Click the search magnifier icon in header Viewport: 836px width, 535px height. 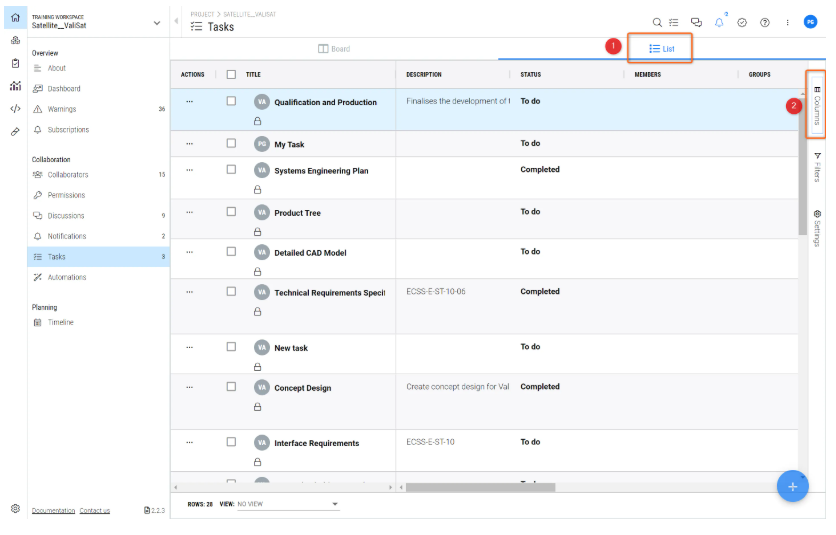[657, 22]
